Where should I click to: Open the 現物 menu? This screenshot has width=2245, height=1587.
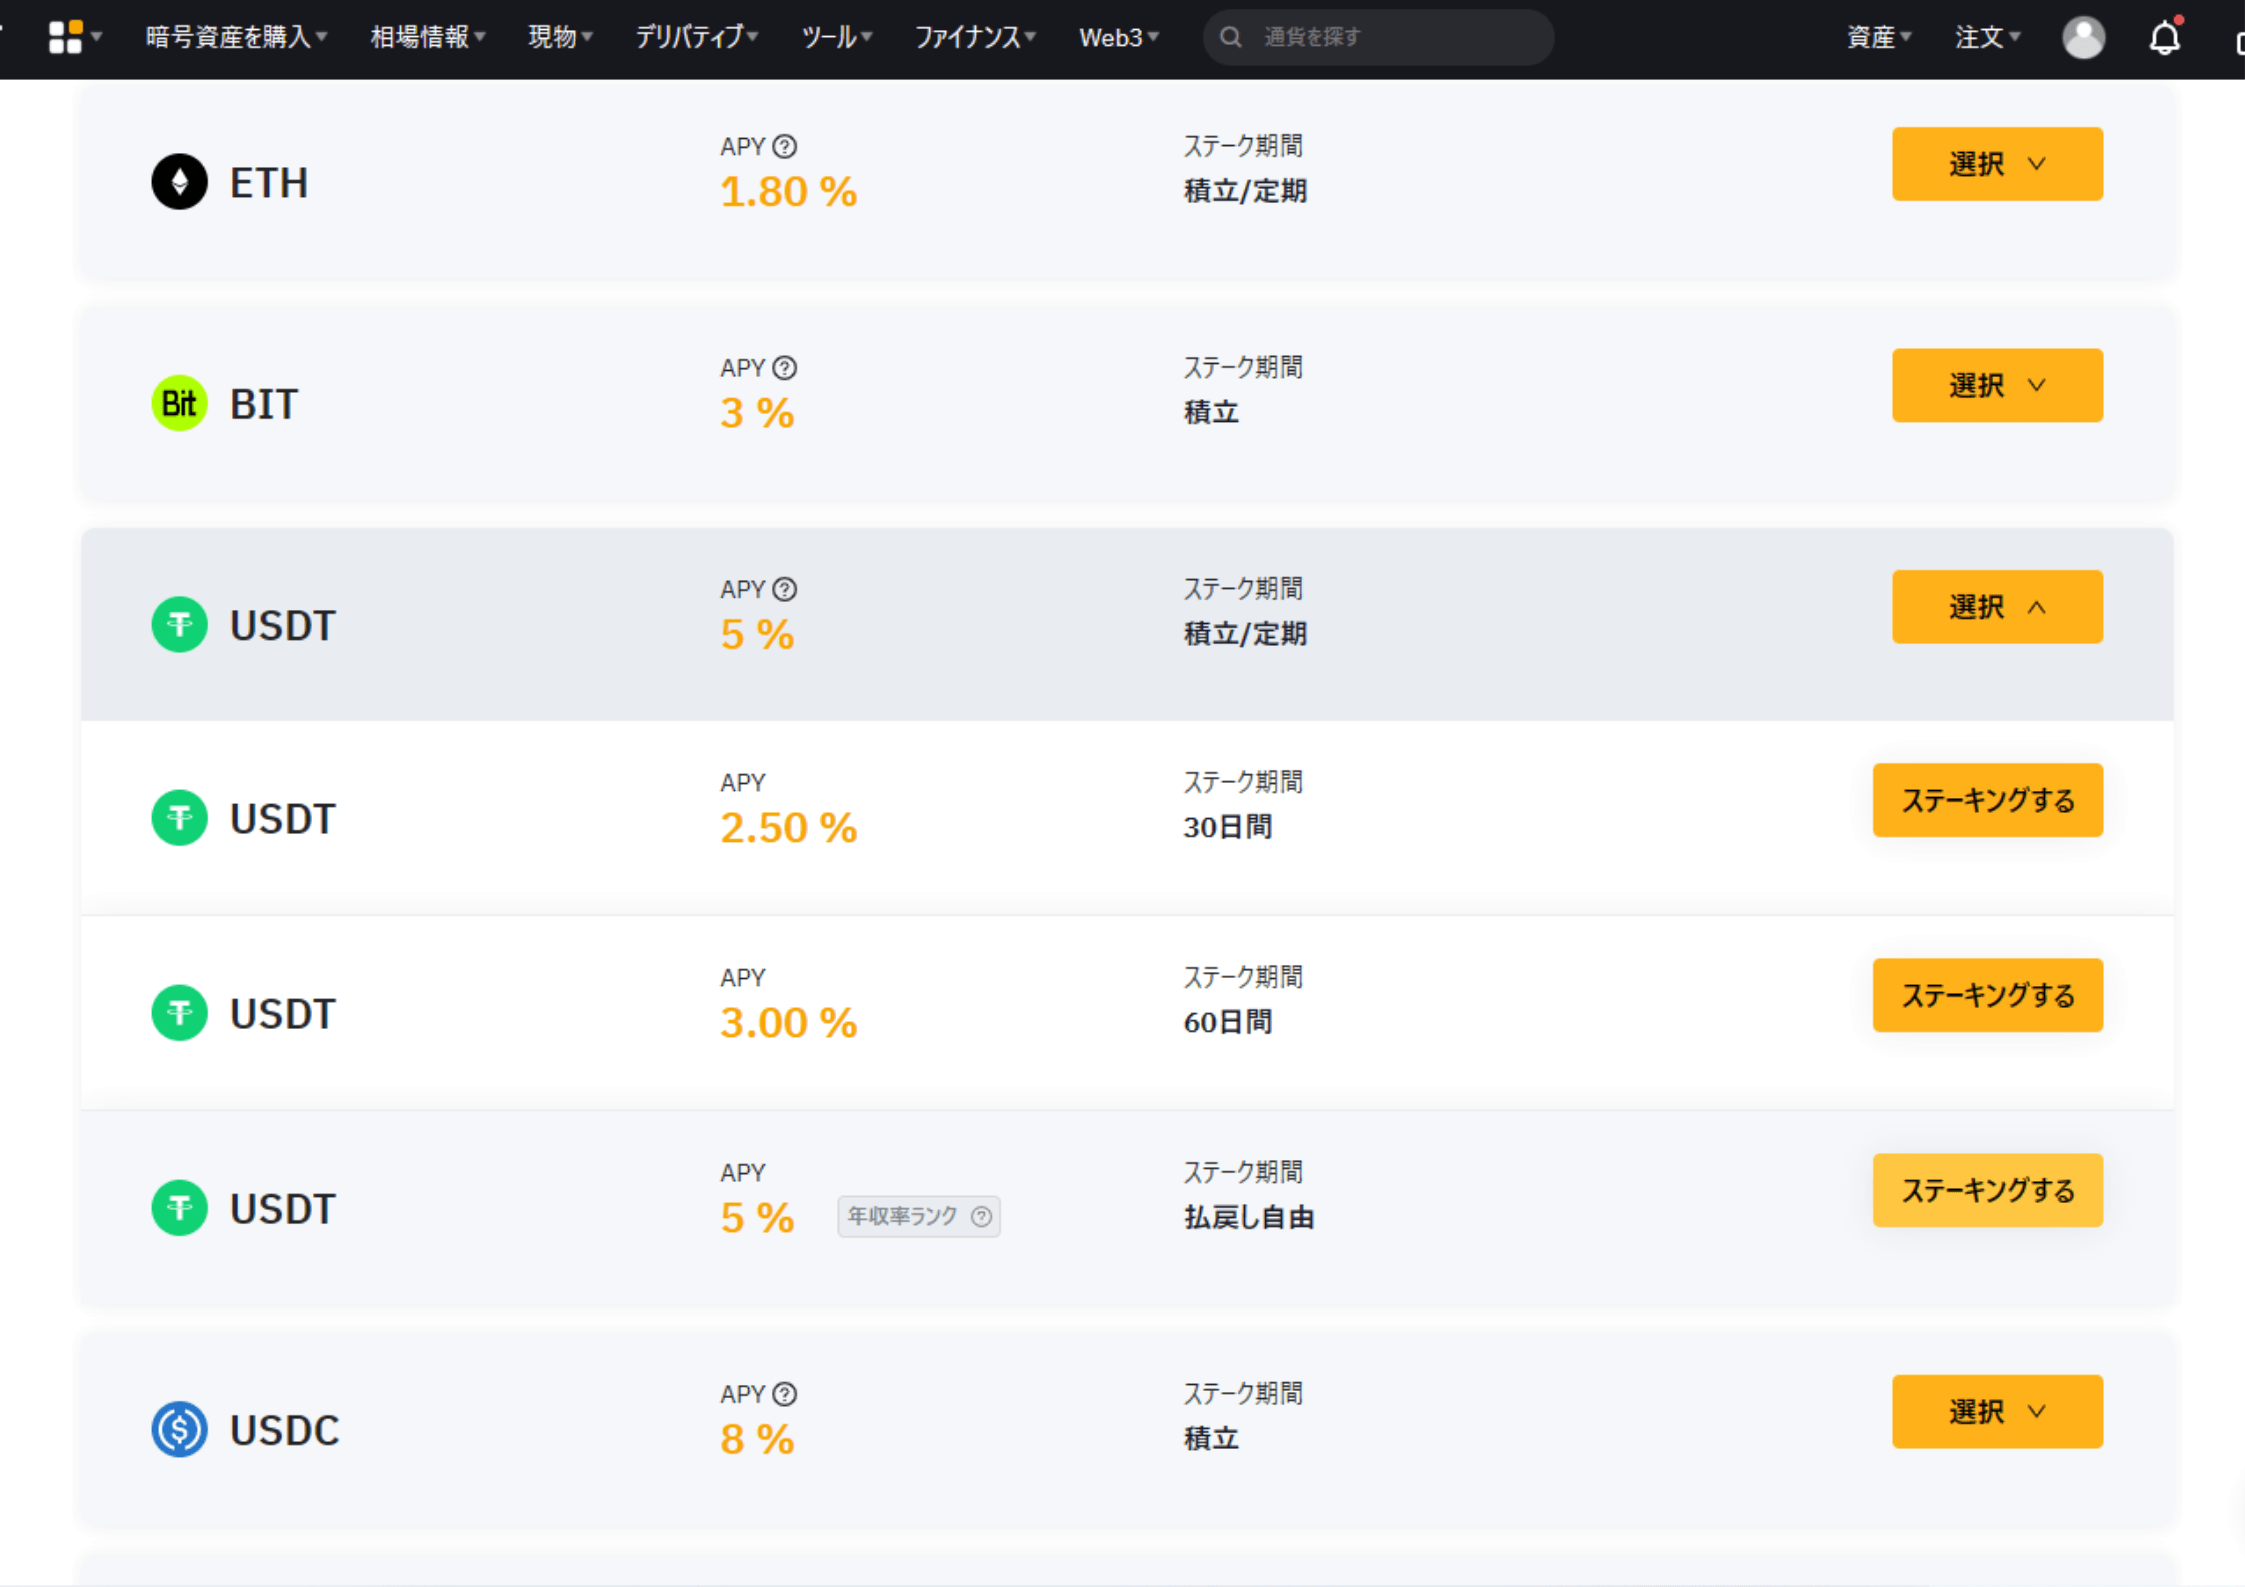tap(560, 37)
